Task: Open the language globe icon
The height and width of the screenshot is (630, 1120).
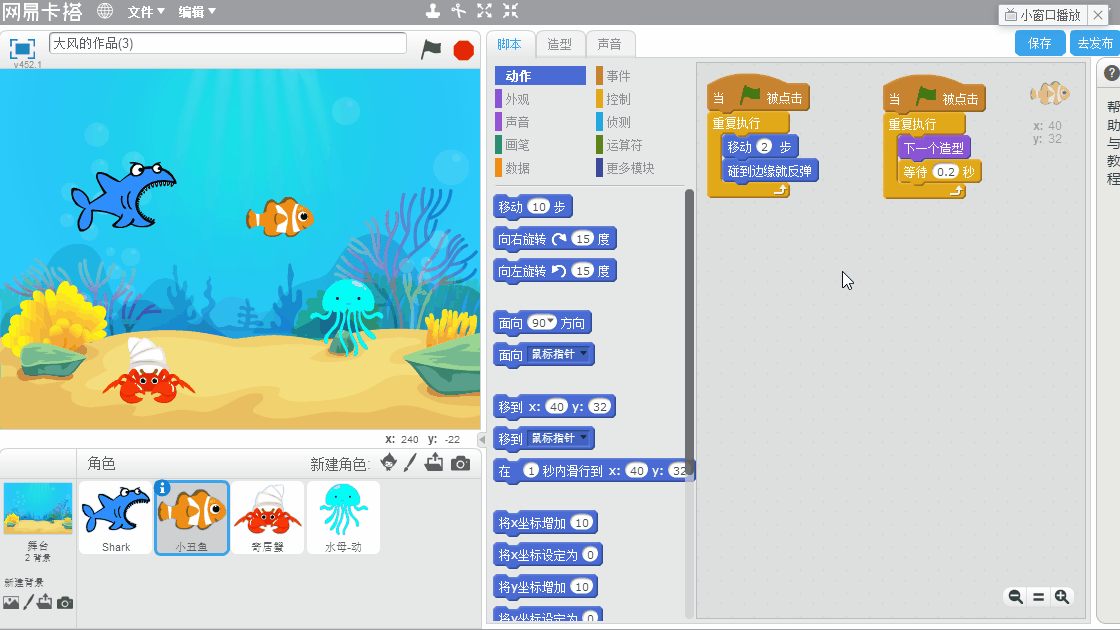Action: click(105, 11)
